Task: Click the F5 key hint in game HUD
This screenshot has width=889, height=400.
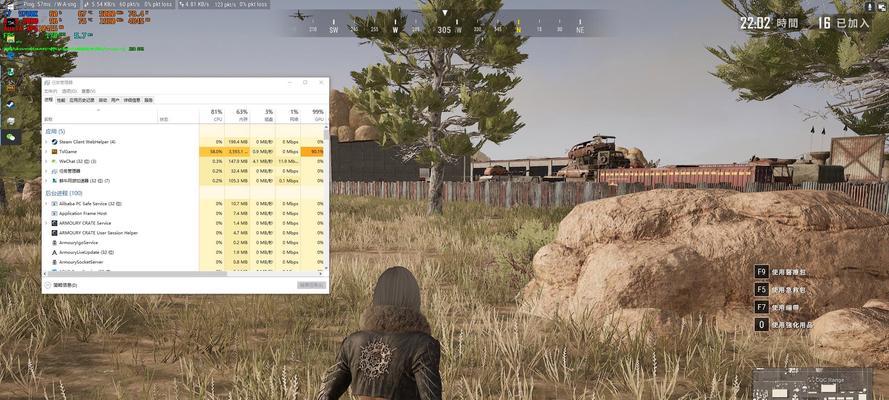Action: (x=761, y=289)
